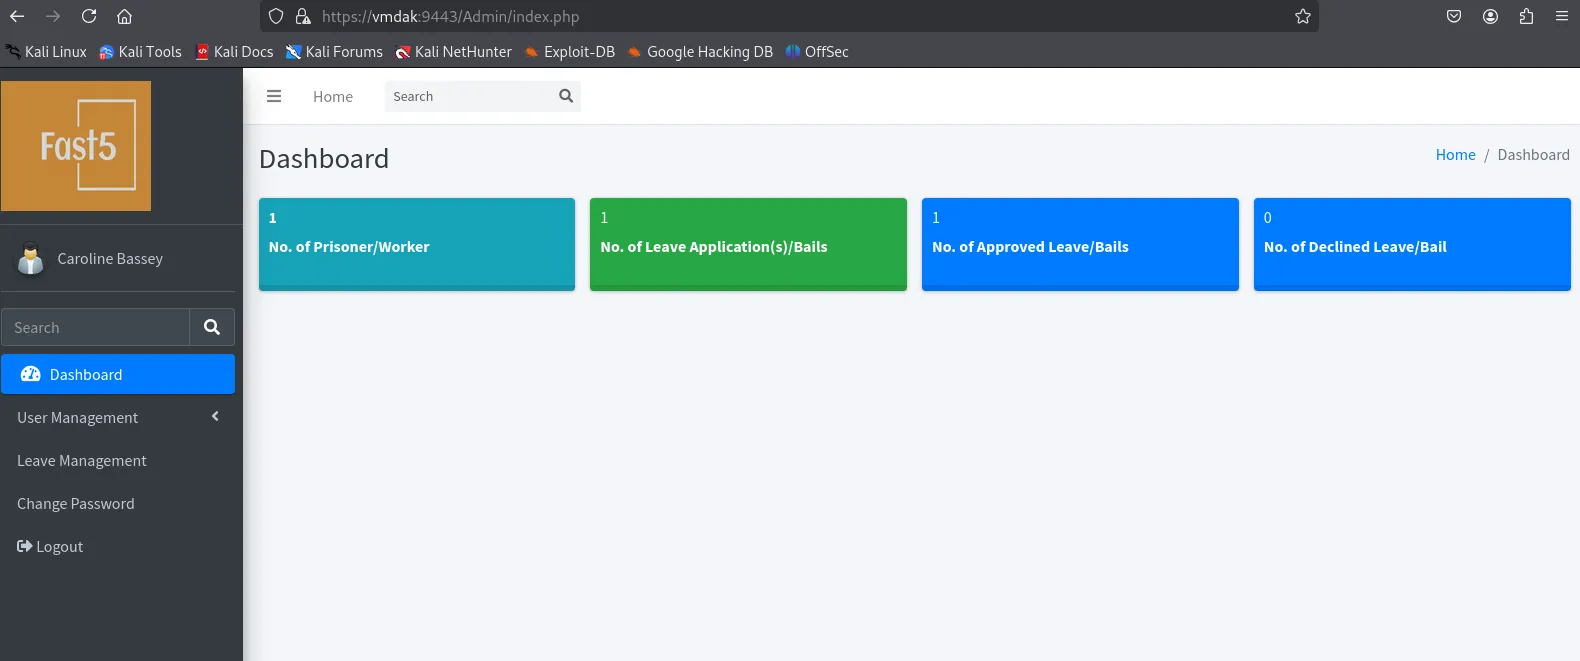Click the Dashboard page heading
Viewport: 1580px width, 661px height.
[324, 159]
